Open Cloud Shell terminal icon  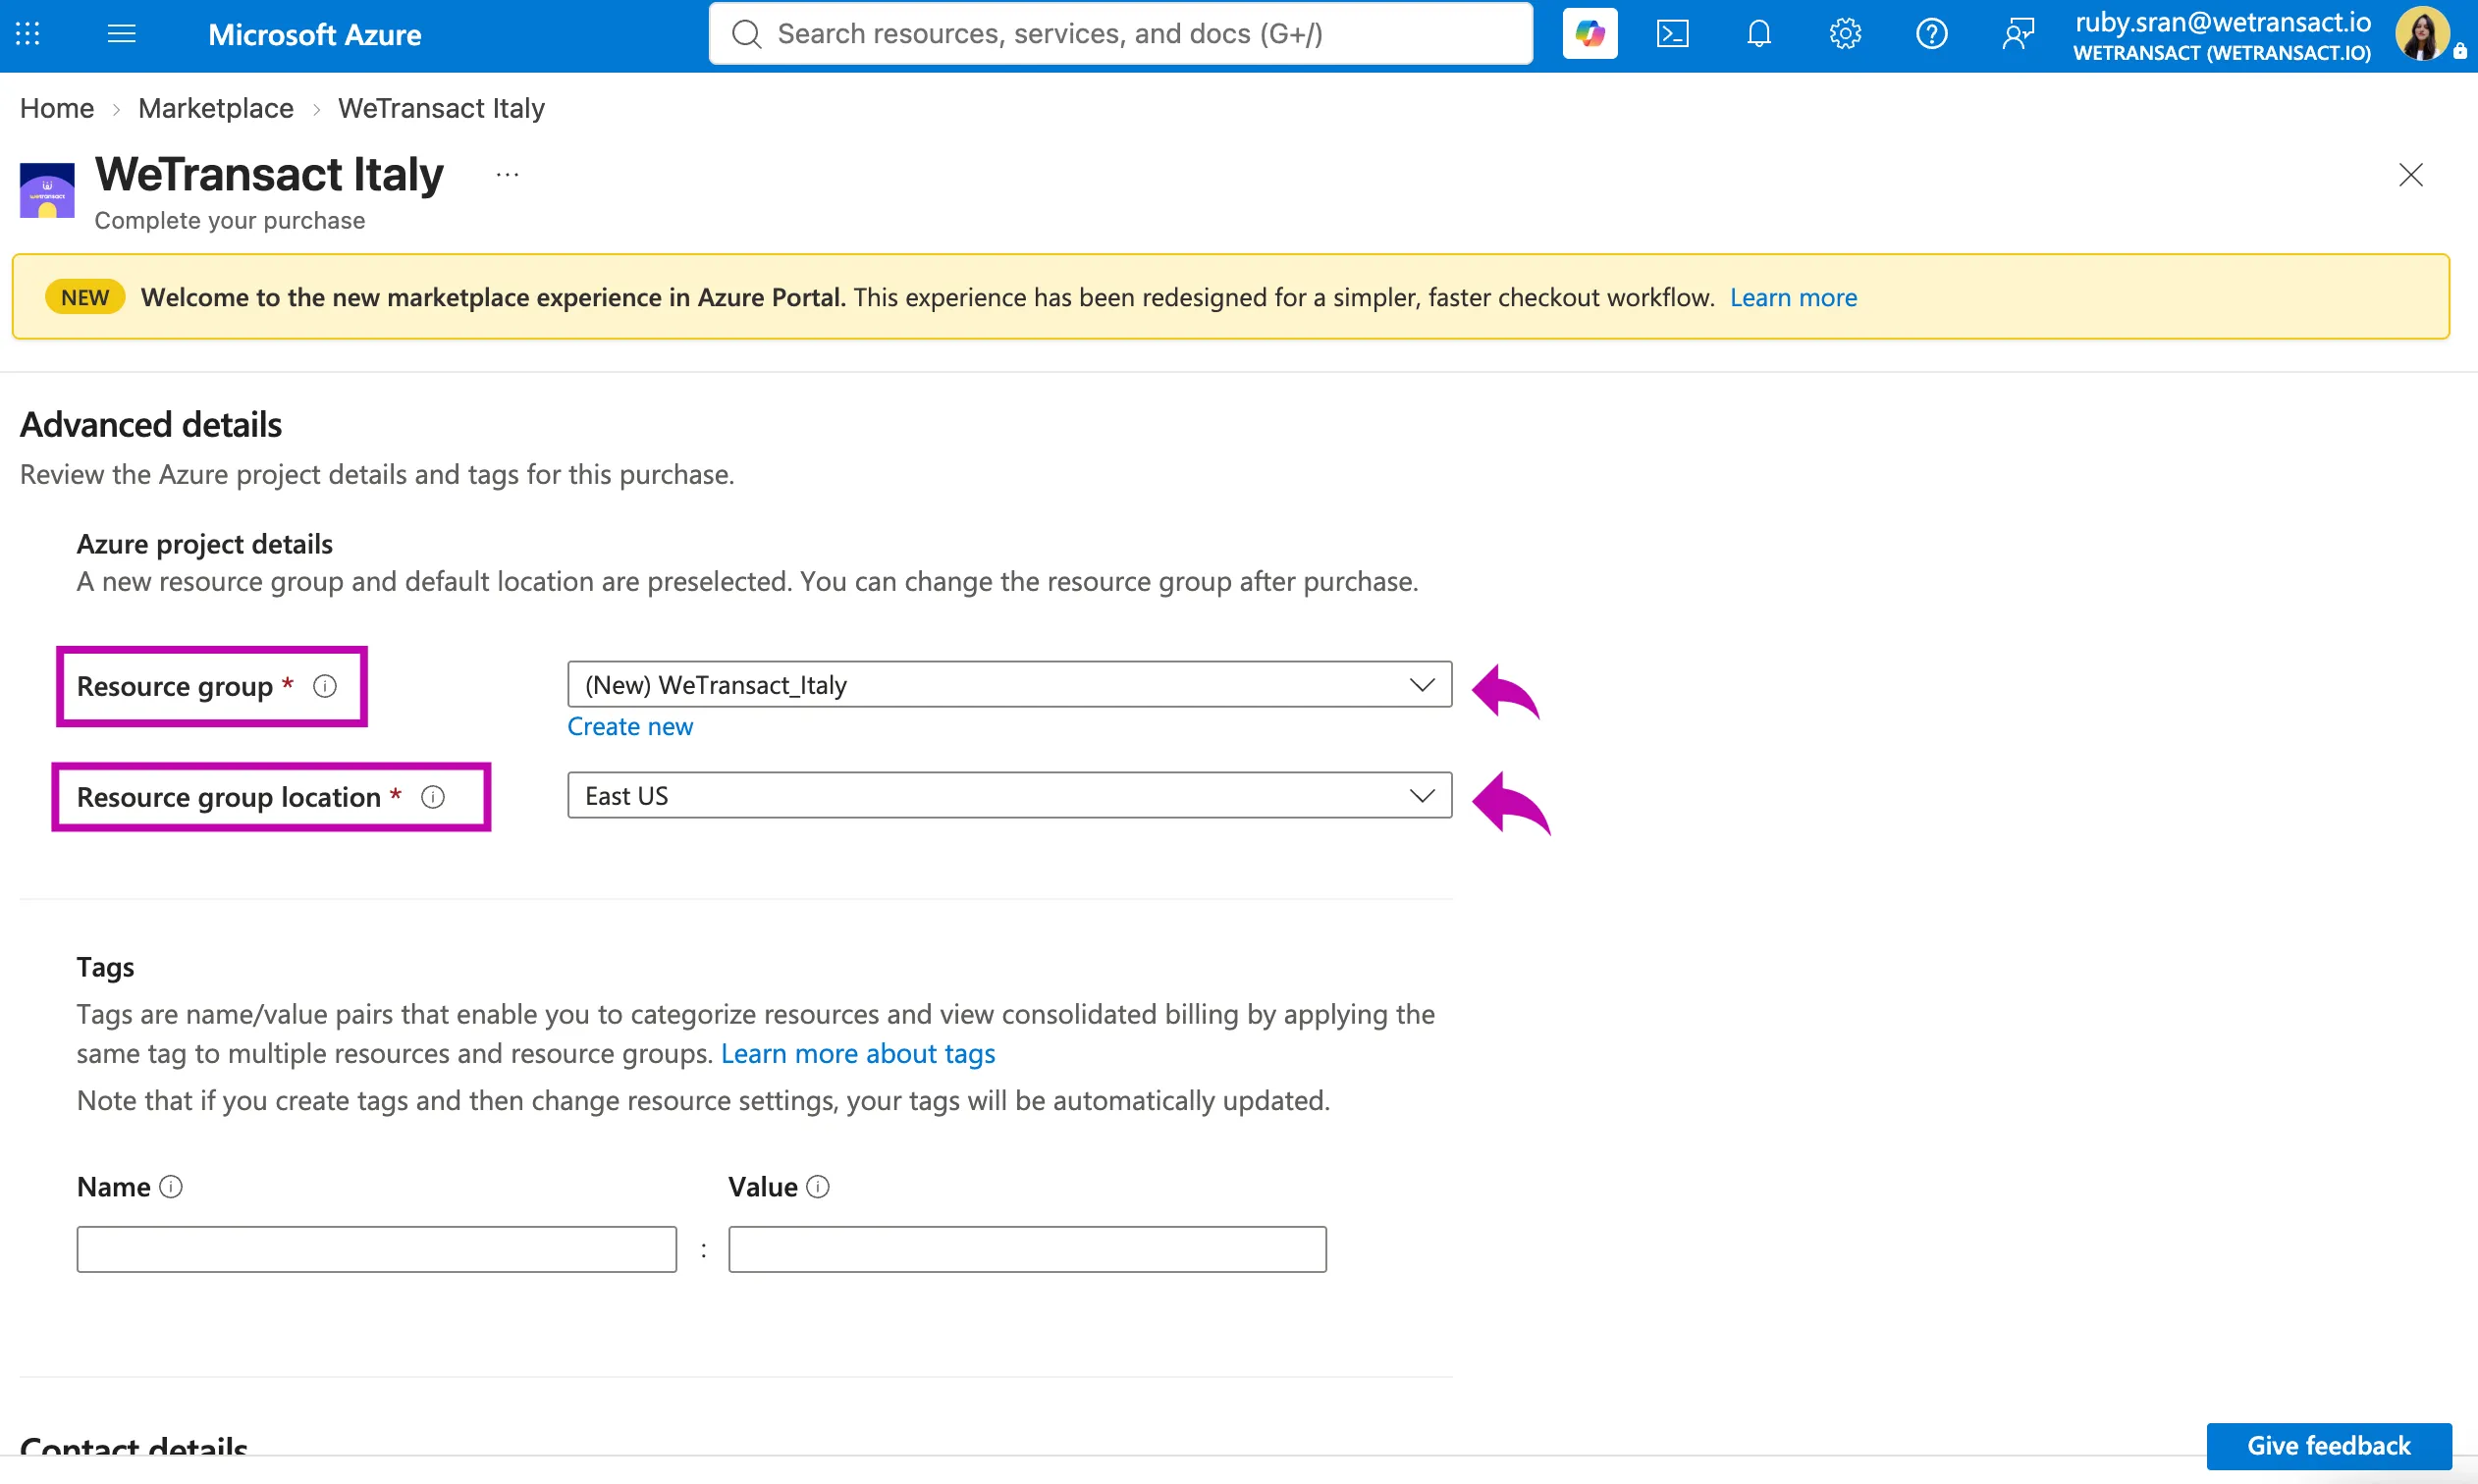click(1673, 34)
